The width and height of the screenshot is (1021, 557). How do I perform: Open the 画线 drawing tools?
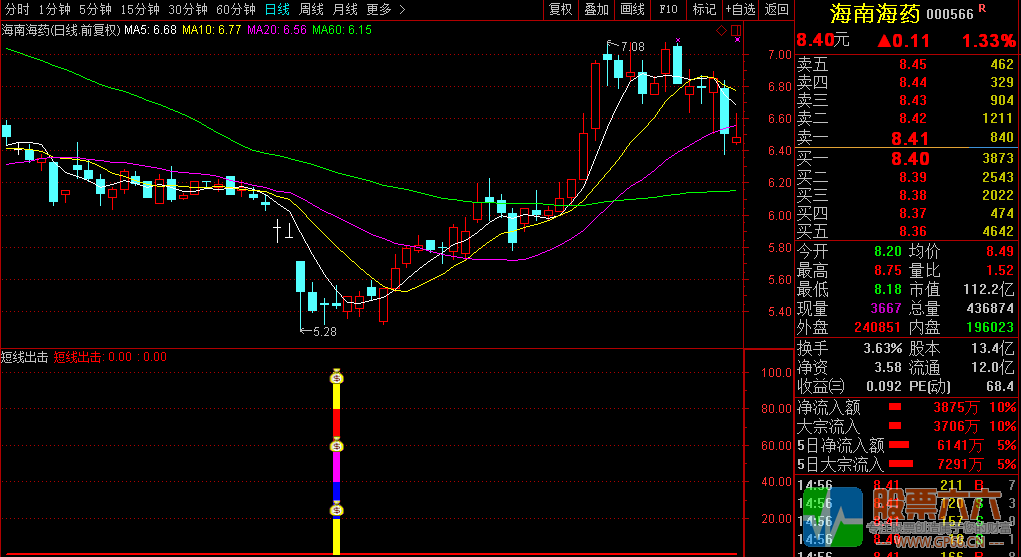[632, 9]
